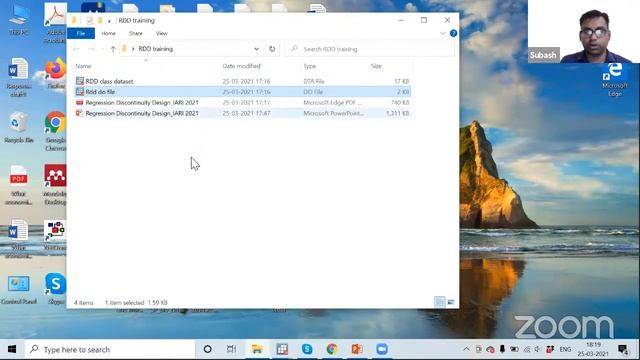
Task: Select Regression Discontinuity Design PDF file
Action: (242, 102)
